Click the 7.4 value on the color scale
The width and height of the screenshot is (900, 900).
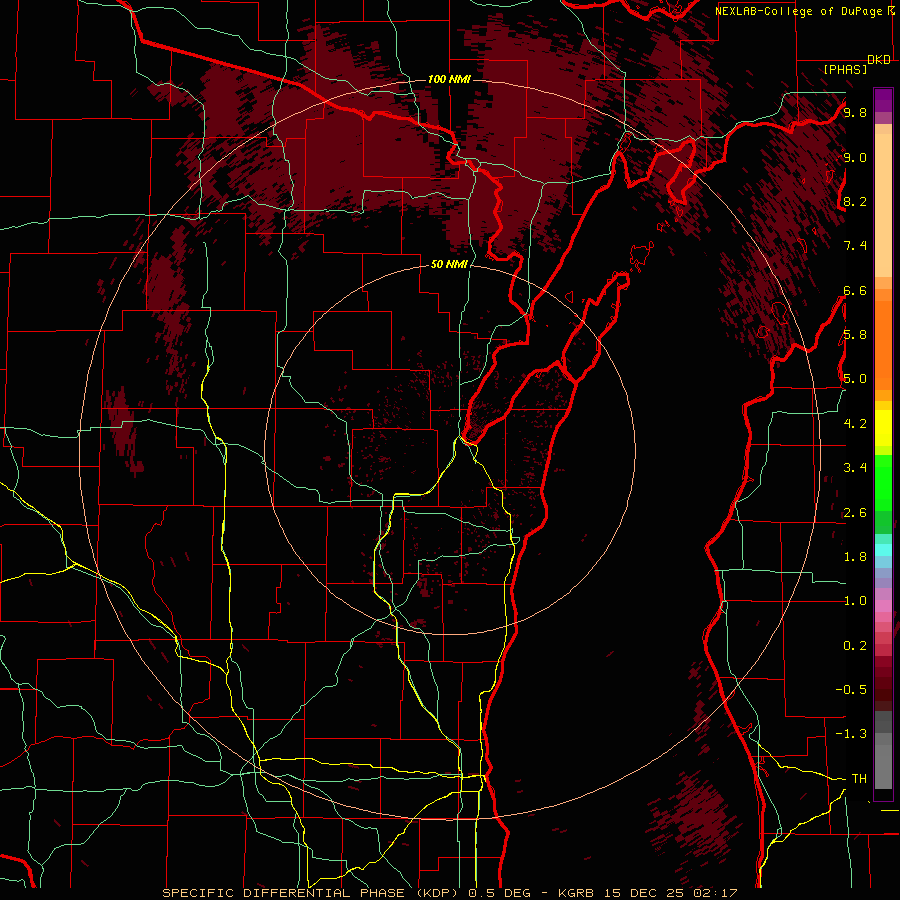855,246
